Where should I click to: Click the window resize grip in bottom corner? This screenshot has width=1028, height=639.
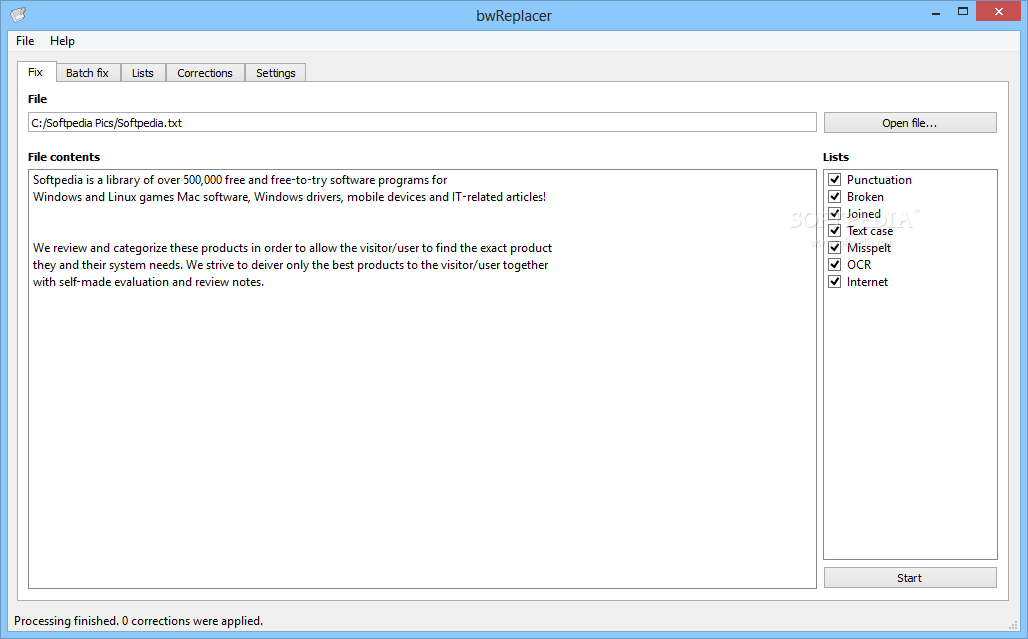click(x=1013, y=625)
